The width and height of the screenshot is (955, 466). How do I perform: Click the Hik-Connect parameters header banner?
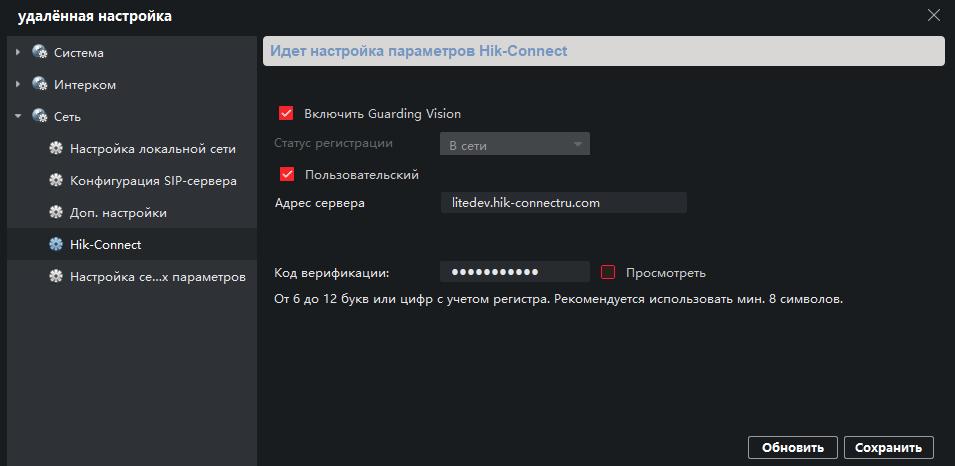[604, 51]
